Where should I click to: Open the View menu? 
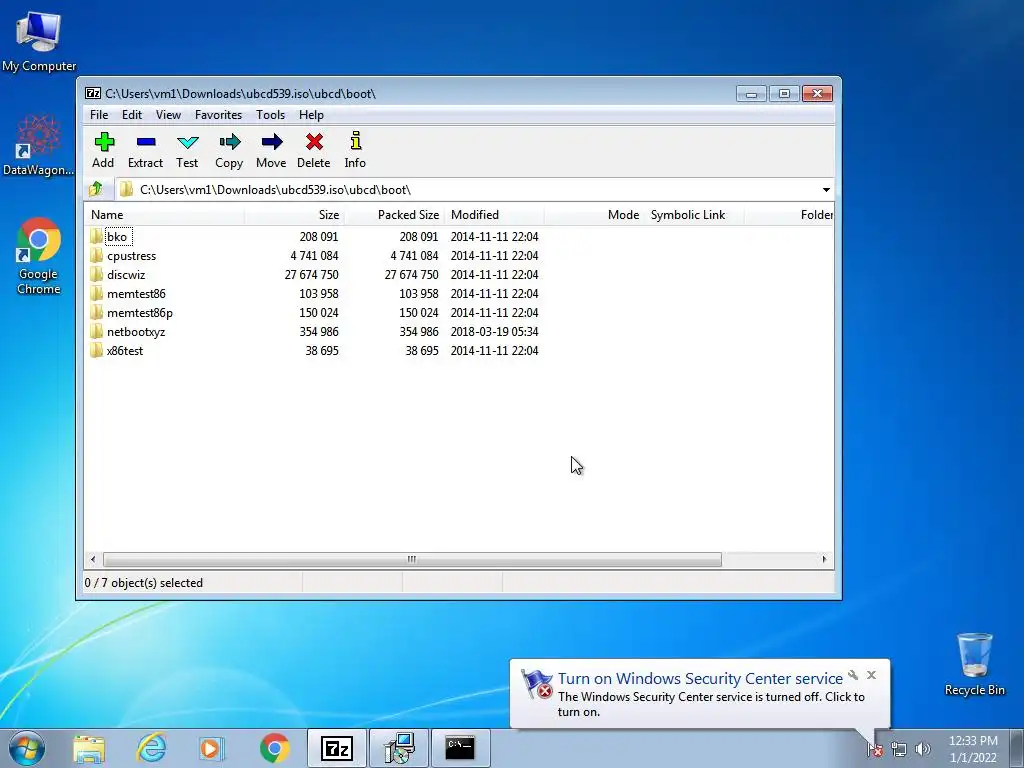(168, 115)
